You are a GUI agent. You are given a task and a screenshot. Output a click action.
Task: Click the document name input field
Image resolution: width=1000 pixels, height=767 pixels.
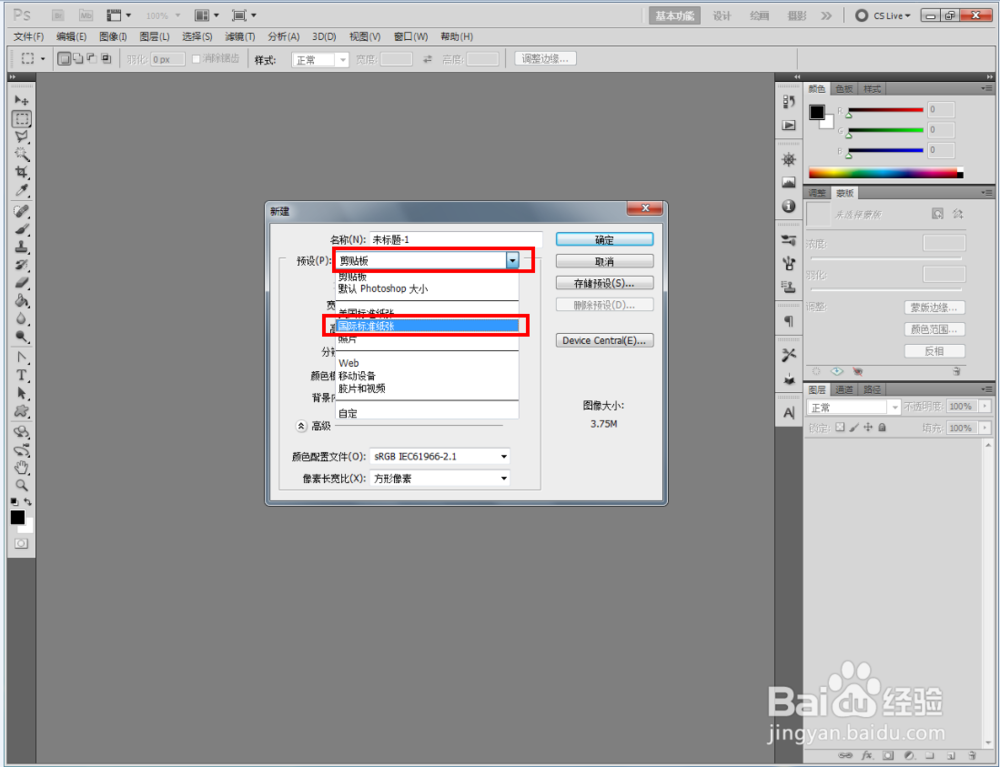click(456, 240)
